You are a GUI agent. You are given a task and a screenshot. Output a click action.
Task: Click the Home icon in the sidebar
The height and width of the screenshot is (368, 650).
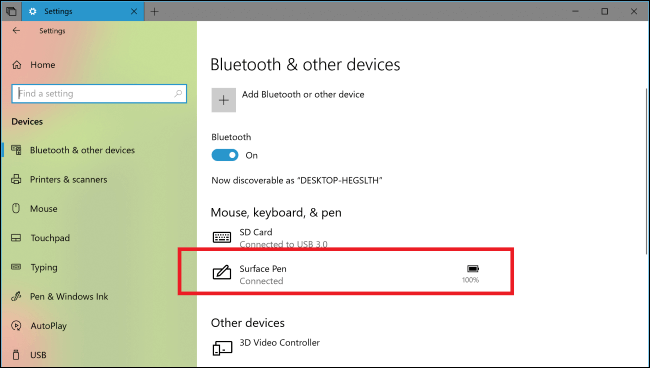pos(17,65)
